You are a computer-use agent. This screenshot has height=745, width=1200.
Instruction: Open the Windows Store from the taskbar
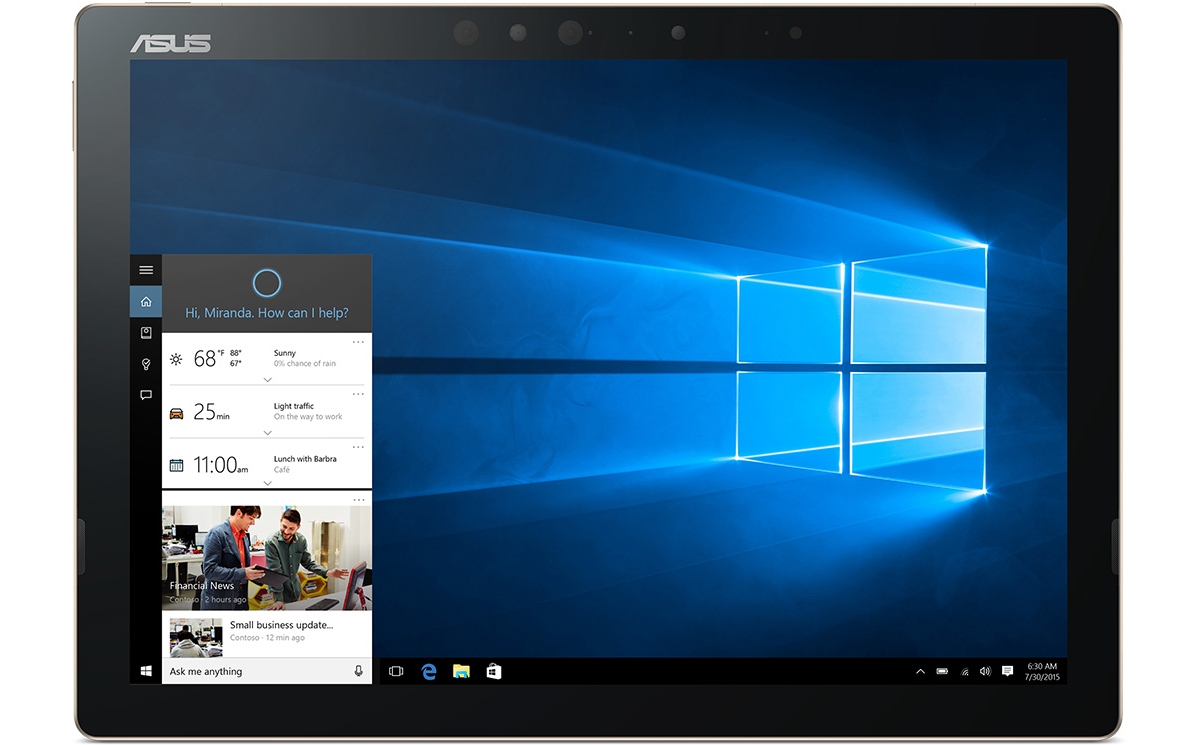tap(493, 671)
